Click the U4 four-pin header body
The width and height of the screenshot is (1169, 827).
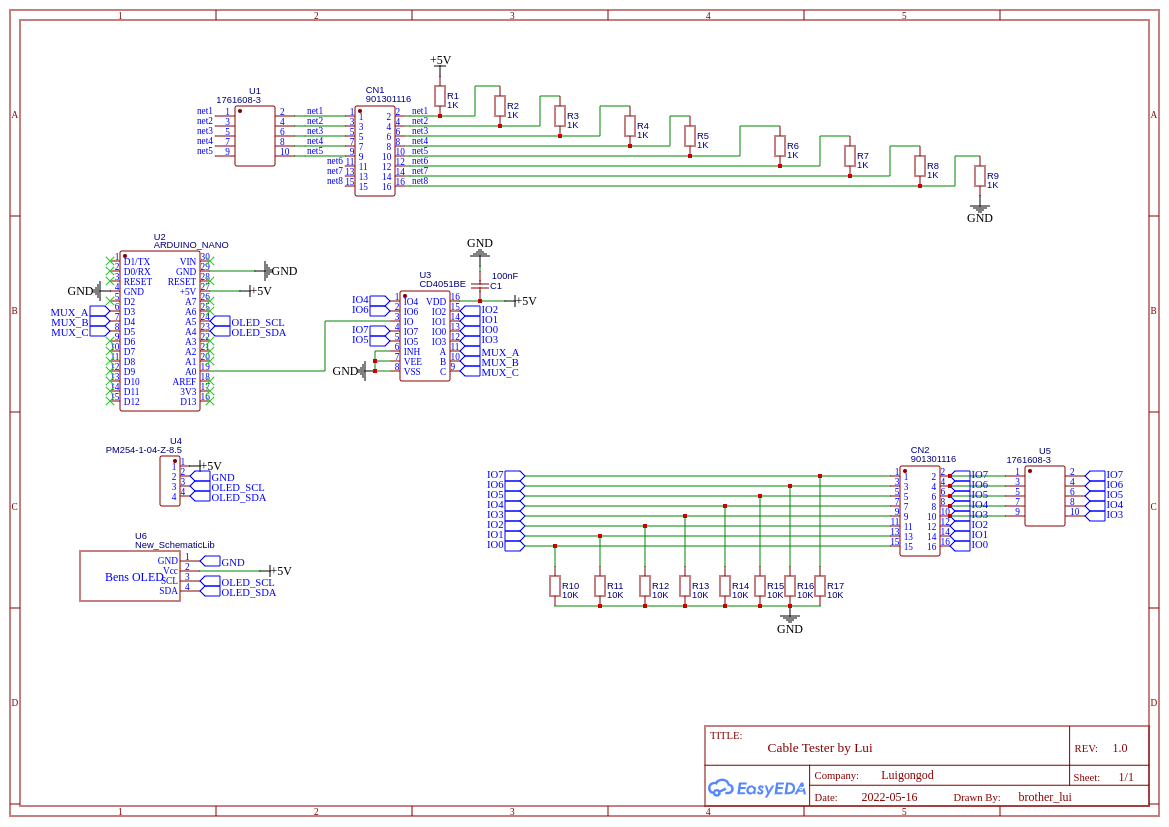tap(170, 482)
